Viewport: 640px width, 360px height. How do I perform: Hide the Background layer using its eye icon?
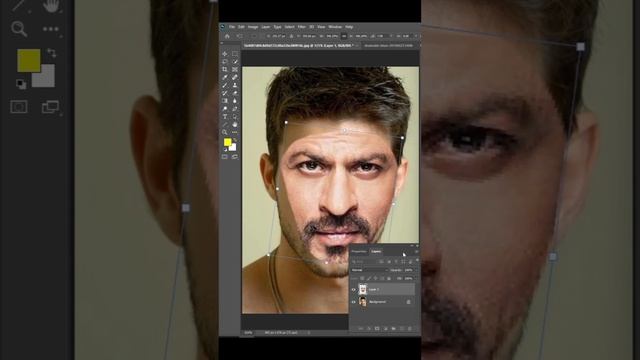(353, 302)
